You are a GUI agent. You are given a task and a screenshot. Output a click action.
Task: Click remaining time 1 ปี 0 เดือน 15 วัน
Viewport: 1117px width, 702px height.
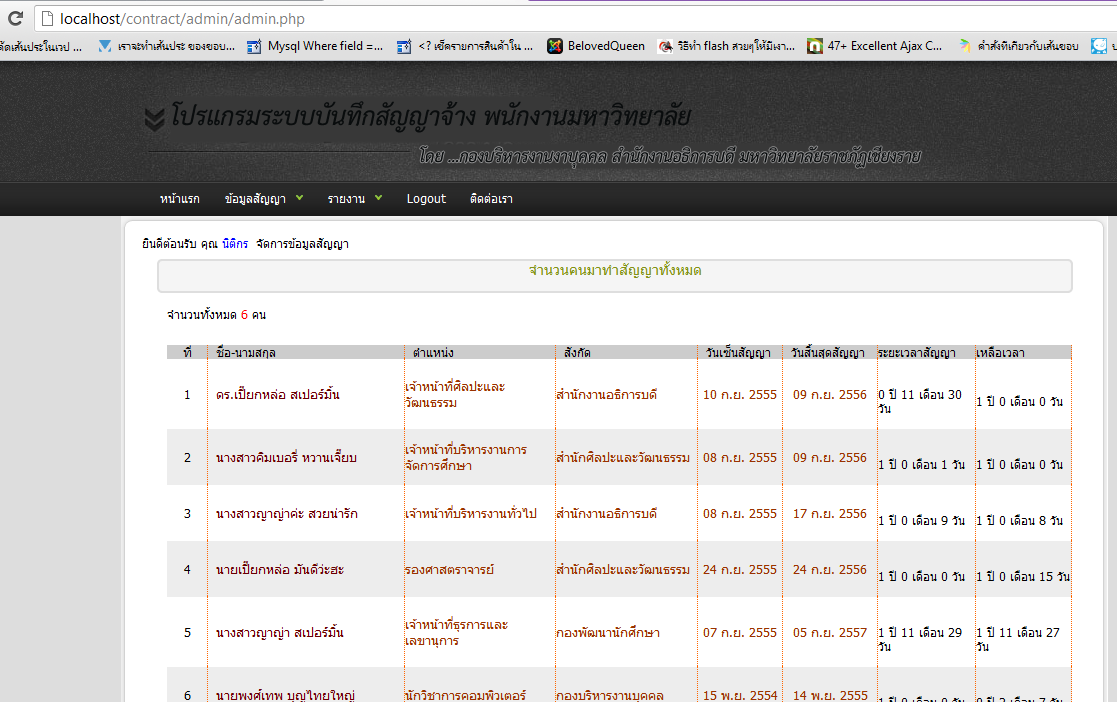pos(1023,576)
